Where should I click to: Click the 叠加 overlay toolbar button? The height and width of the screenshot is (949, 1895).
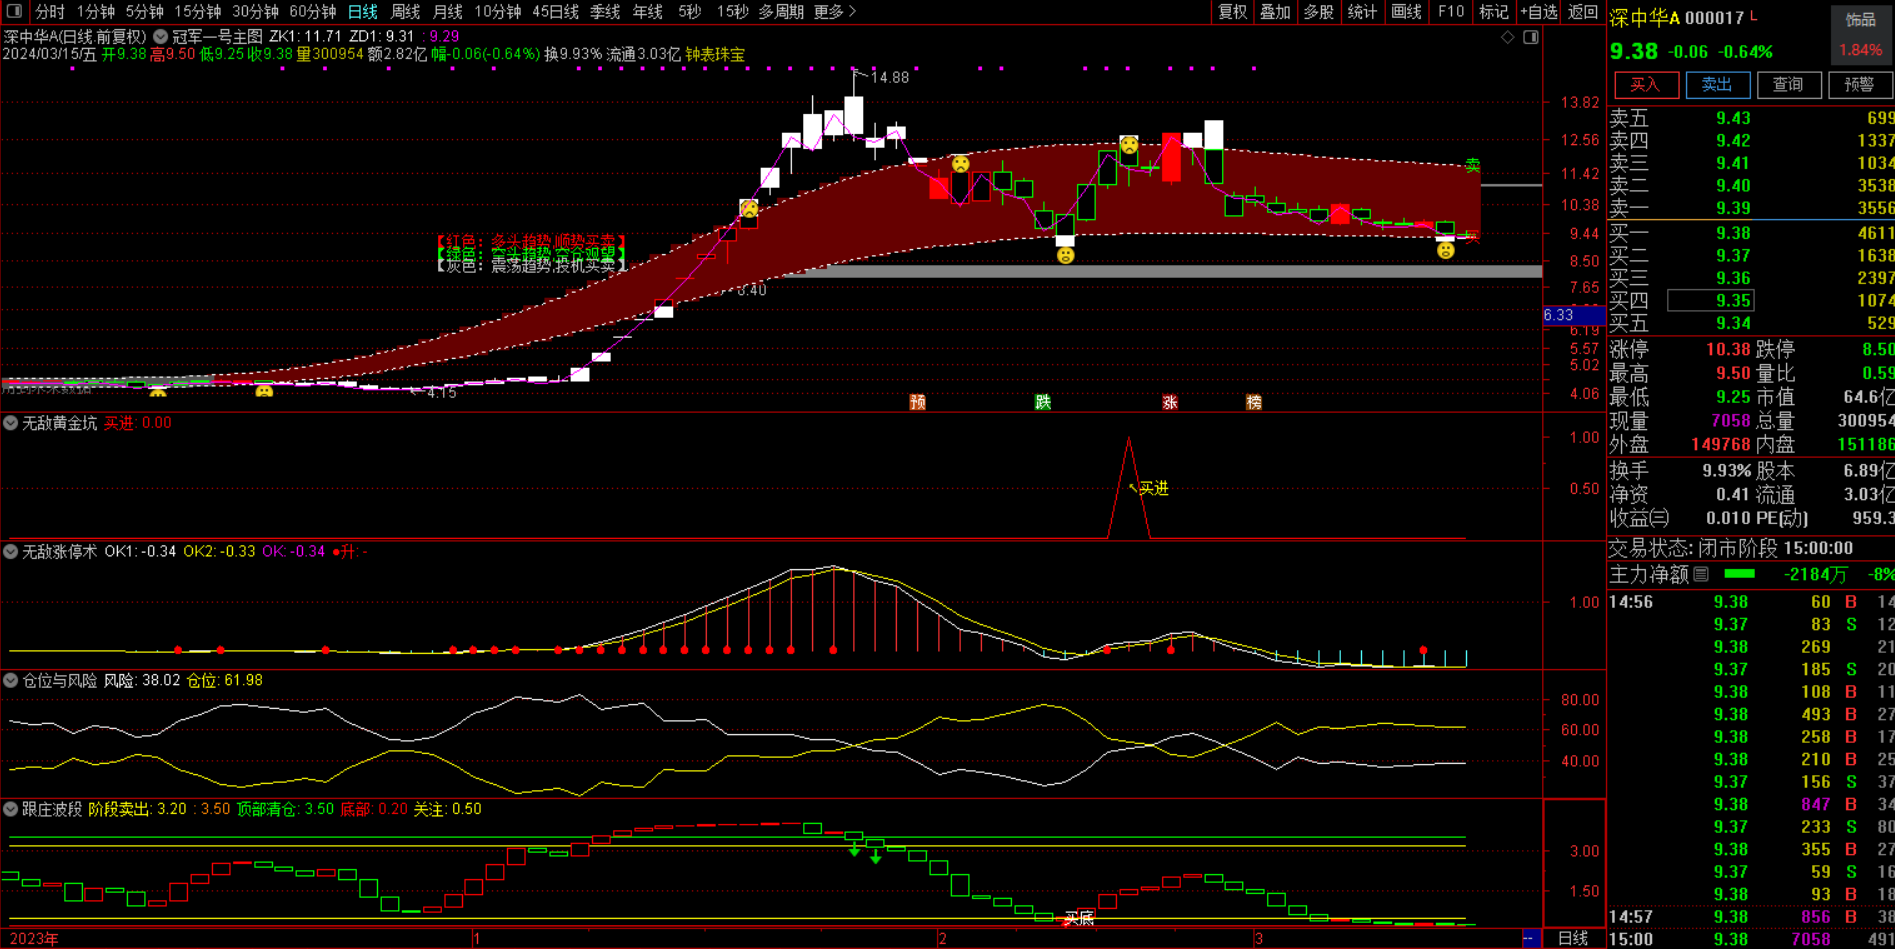pyautogui.click(x=1275, y=12)
